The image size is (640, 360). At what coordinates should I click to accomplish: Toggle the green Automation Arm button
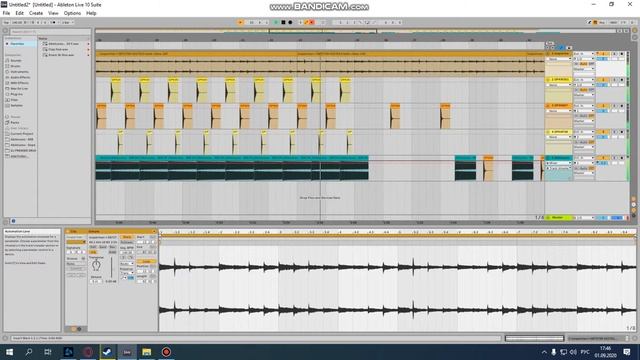(307, 22)
